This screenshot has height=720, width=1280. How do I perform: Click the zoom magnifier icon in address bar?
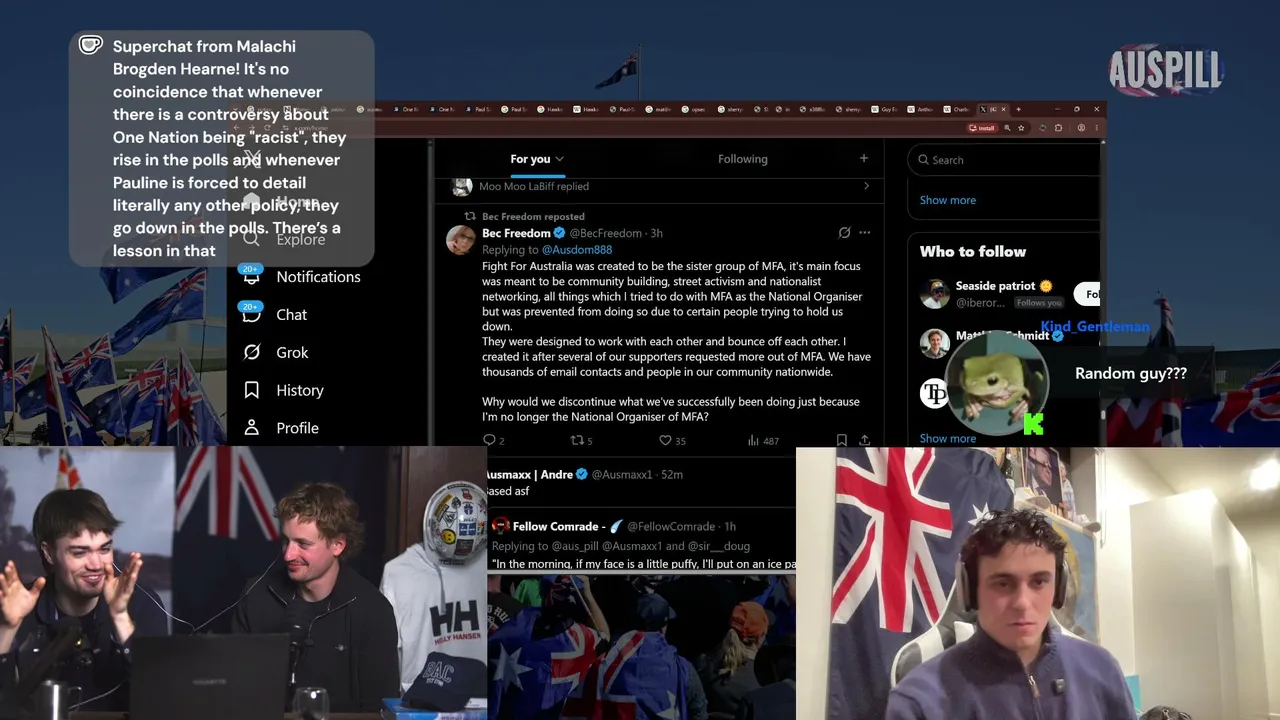click(x=1008, y=128)
